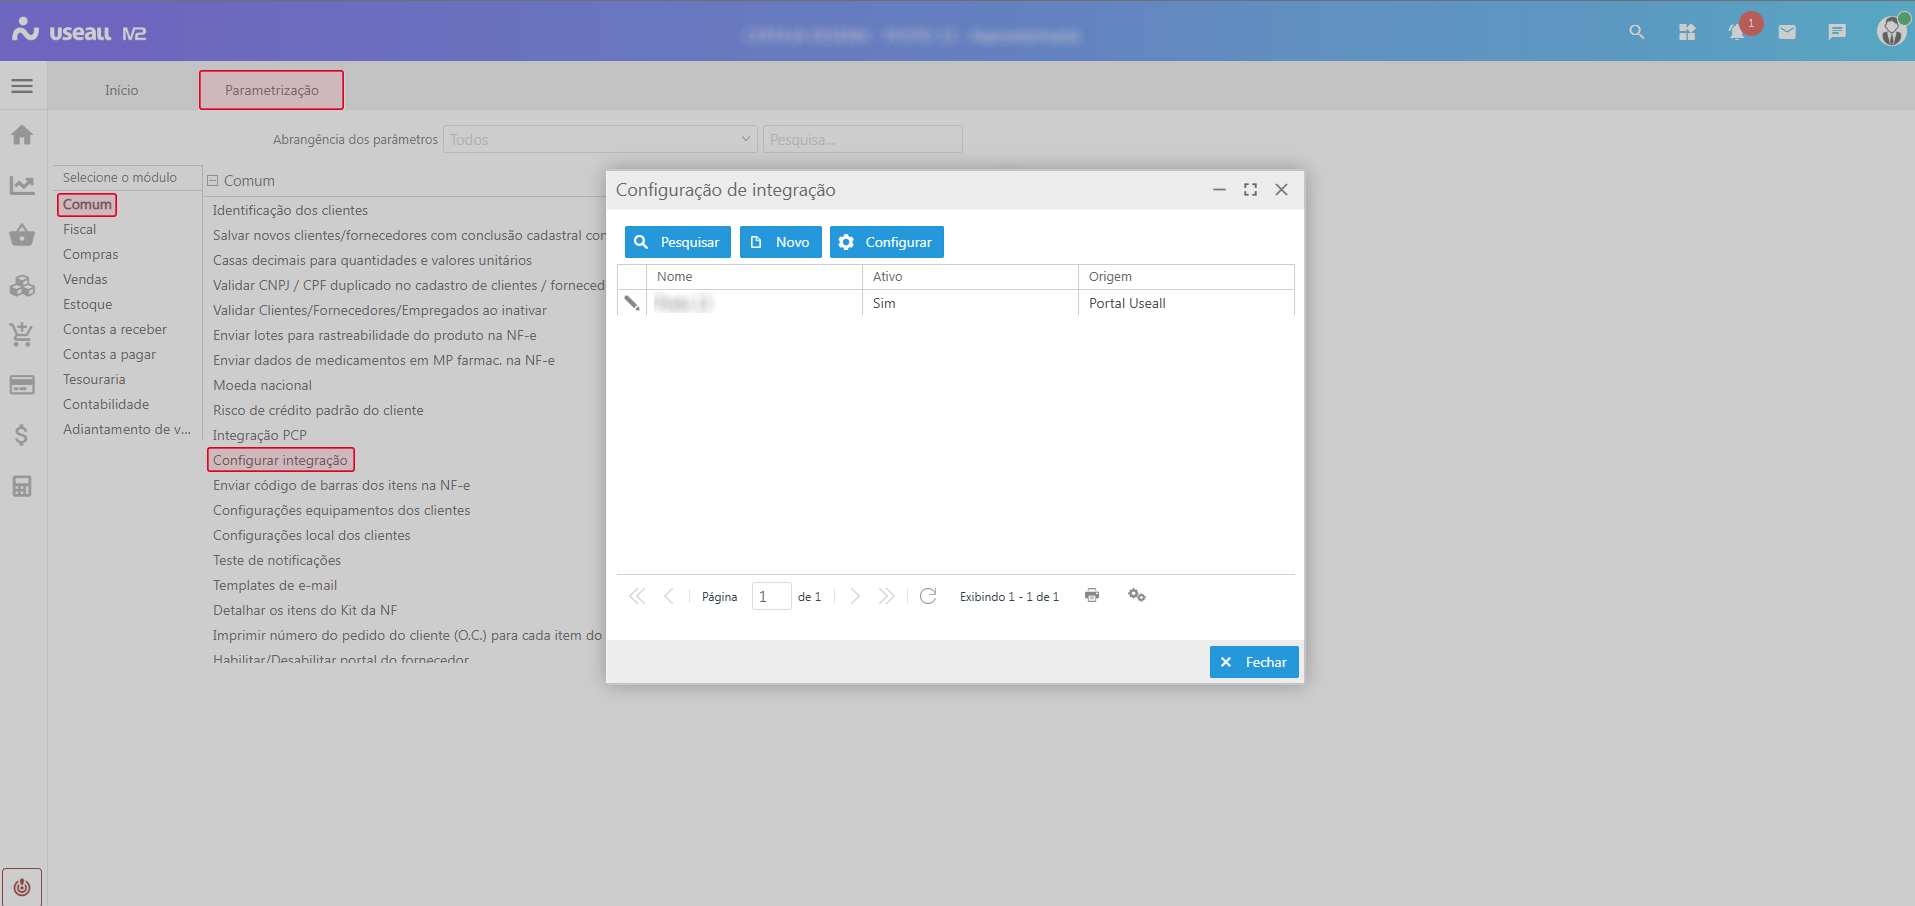Click the pencil edit icon in grid row
The height and width of the screenshot is (906, 1915).
pyautogui.click(x=632, y=303)
